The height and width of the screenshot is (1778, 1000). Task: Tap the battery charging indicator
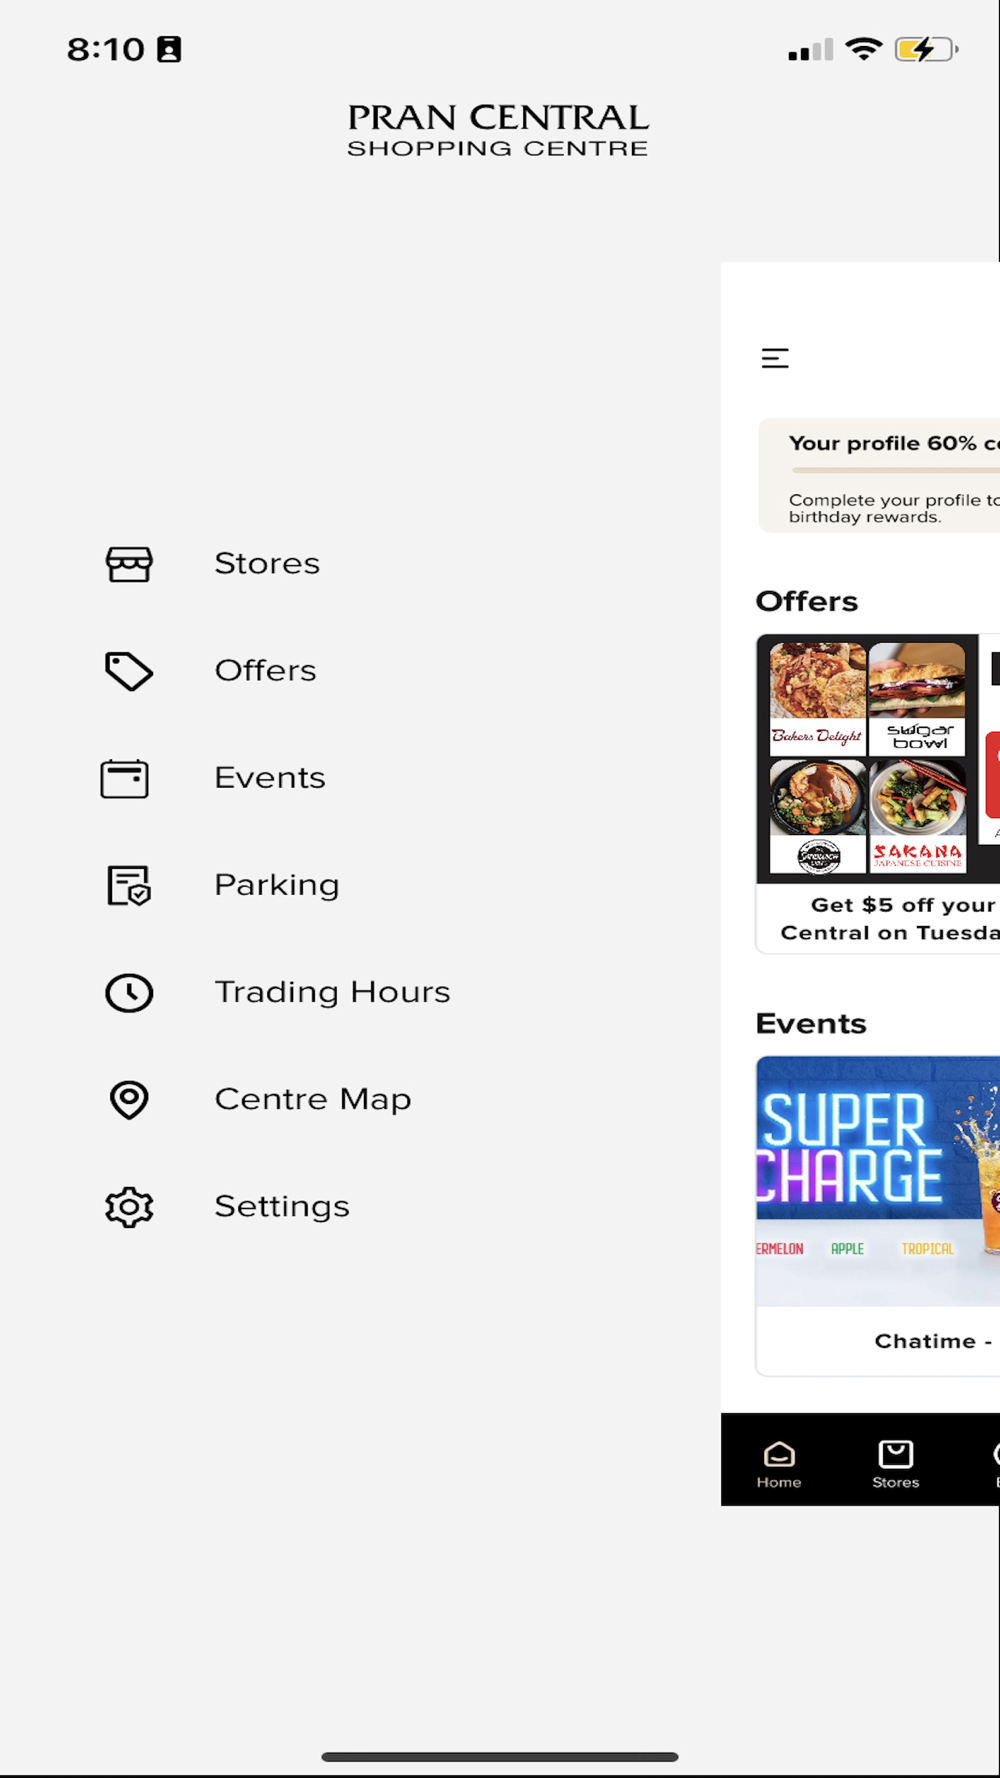(x=926, y=48)
